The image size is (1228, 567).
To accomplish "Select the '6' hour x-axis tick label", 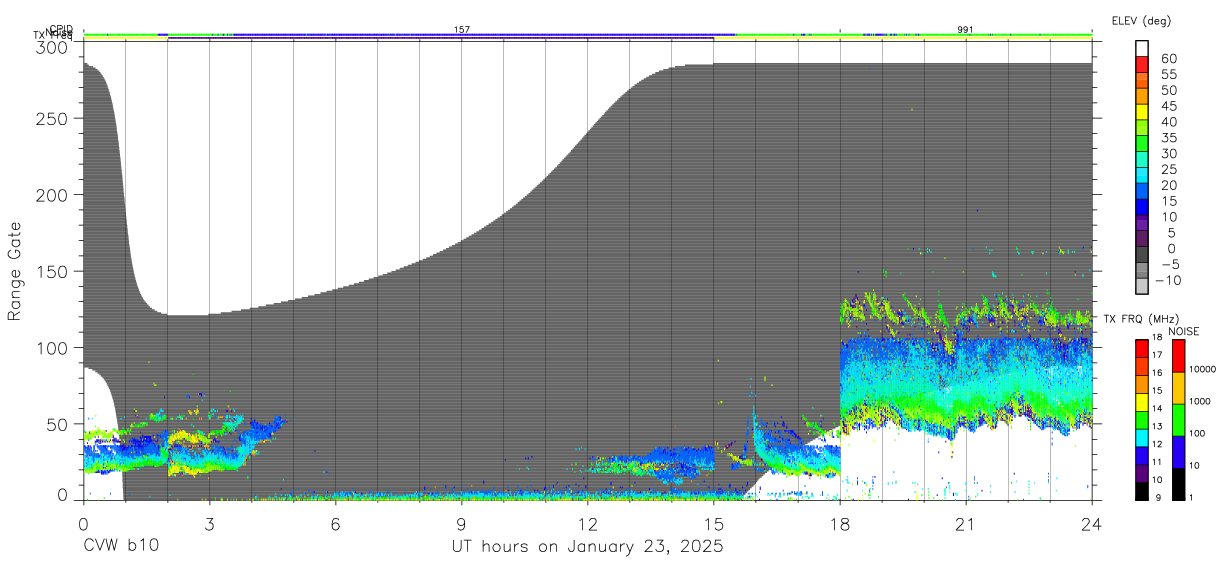I will coord(335,523).
